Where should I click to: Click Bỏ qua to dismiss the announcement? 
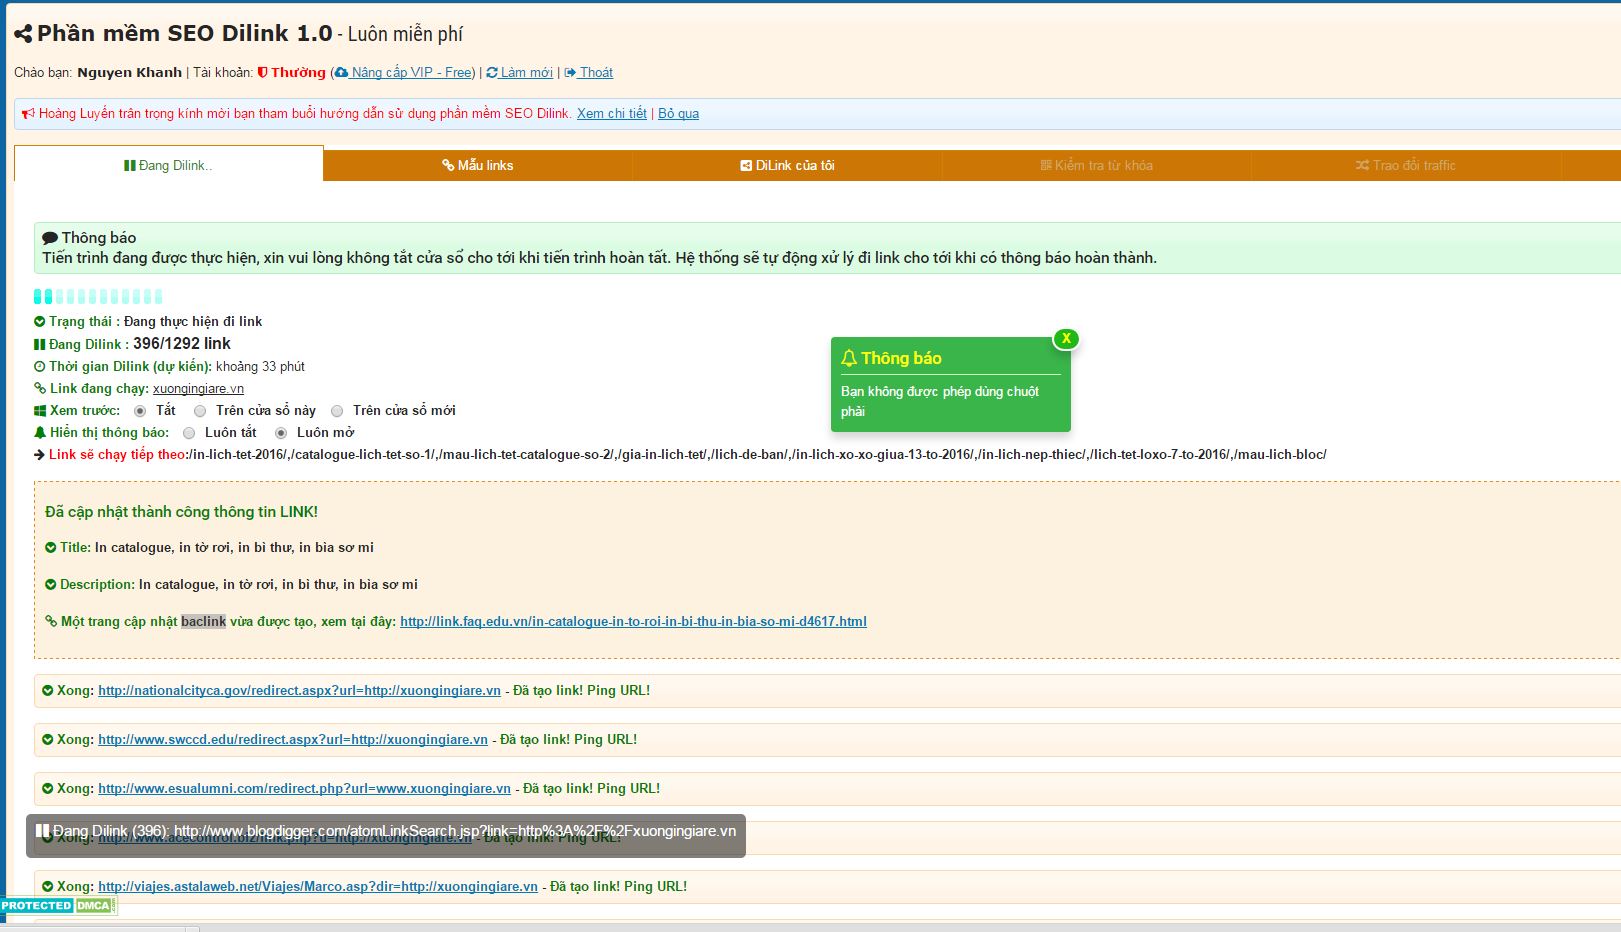[678, 114]
